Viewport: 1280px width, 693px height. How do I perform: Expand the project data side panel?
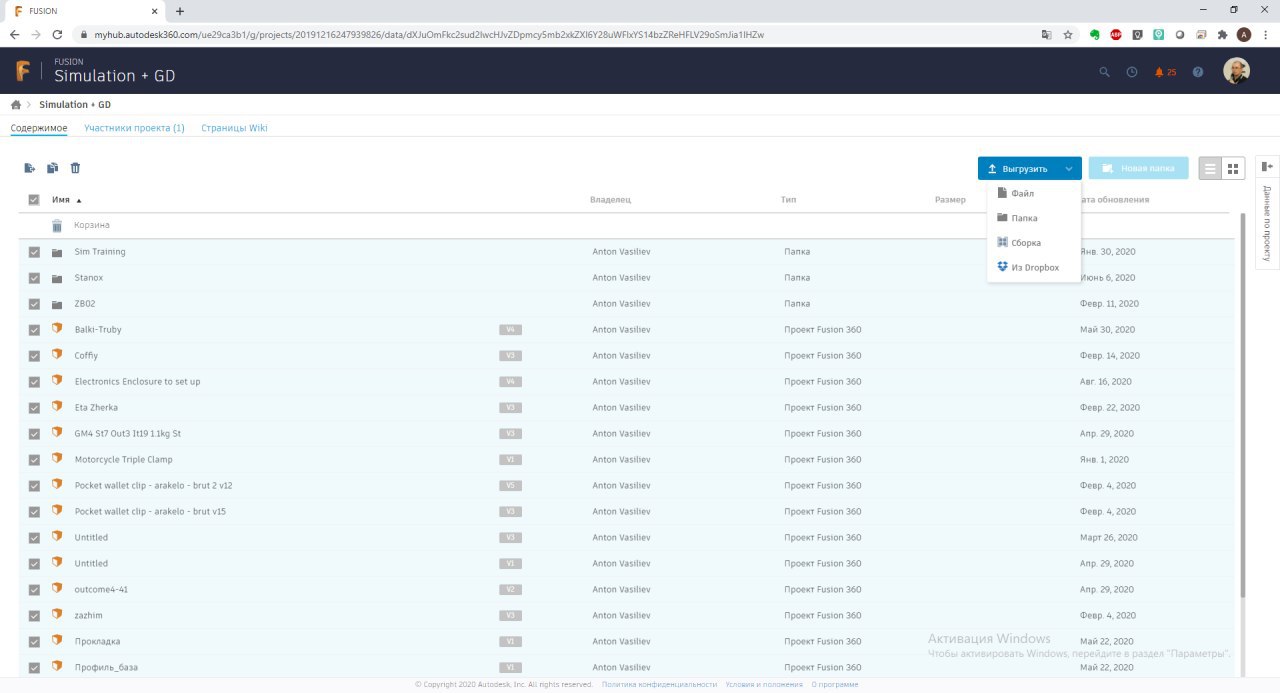point(1267,166)
